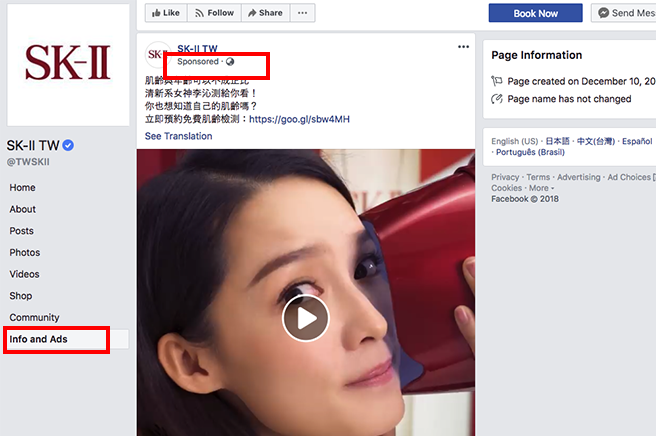Viewport: 656px width, 436px height.
Task: Click the page name history icon
Action: coord(497,99)
